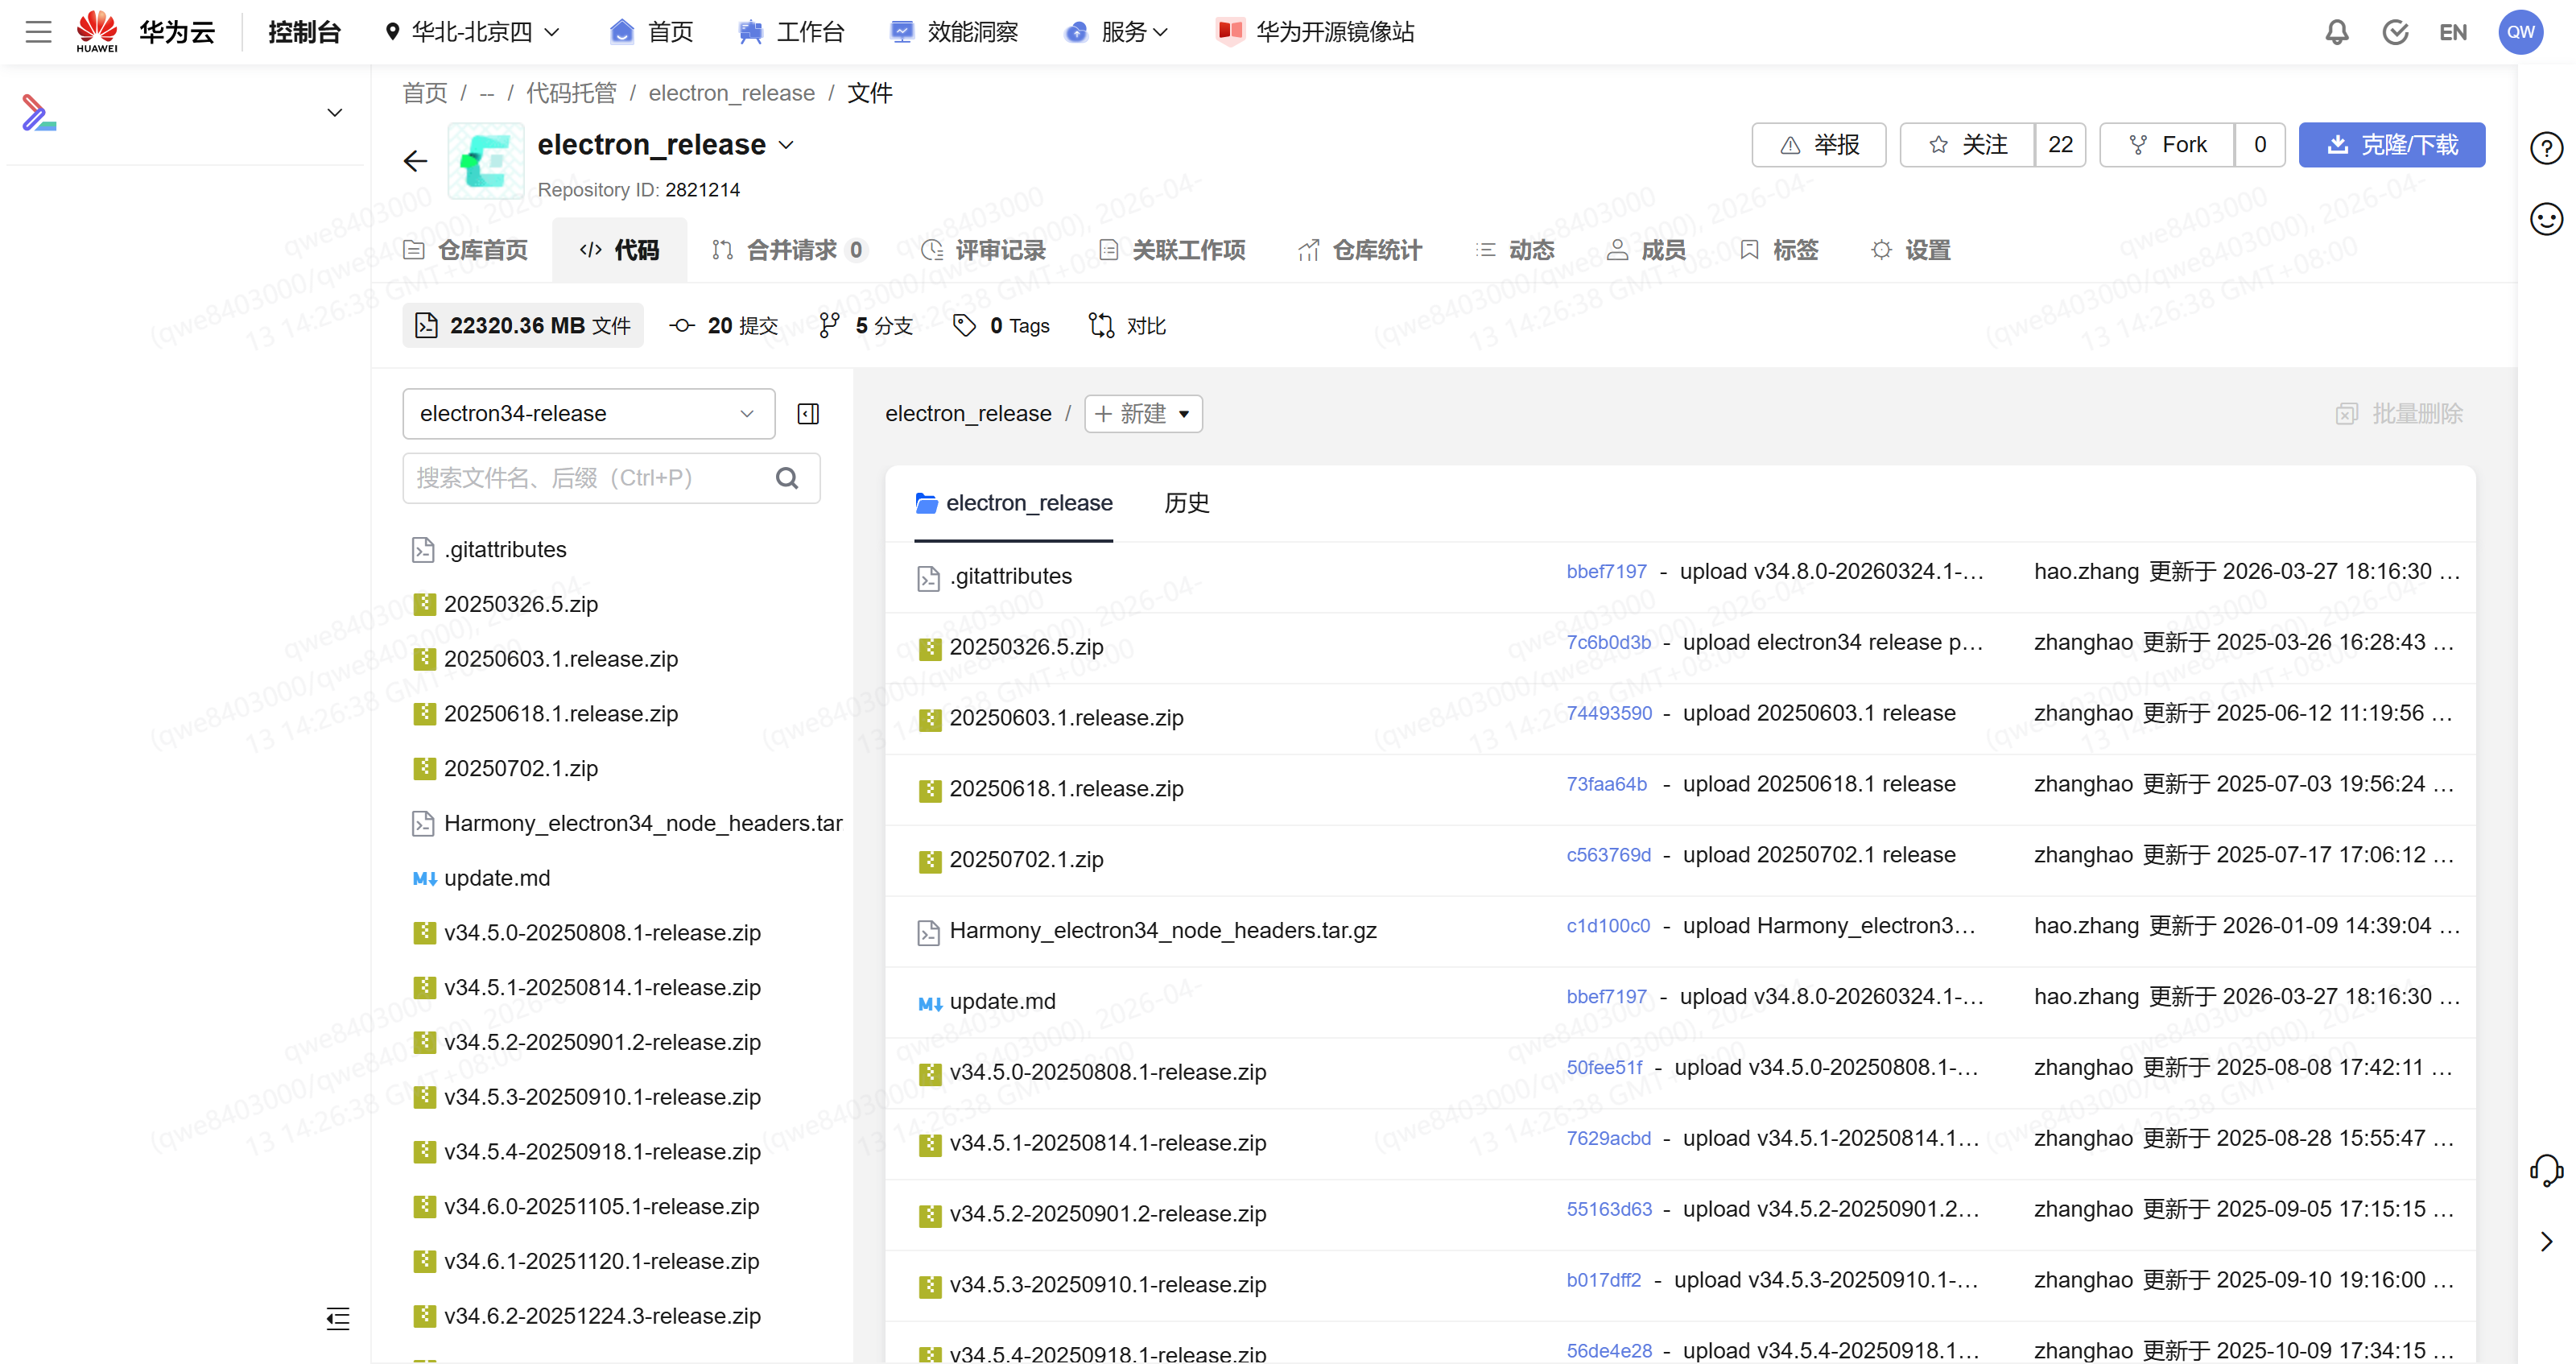
Task: Click the notification bell icon
Action: (x=2336, y=32)
